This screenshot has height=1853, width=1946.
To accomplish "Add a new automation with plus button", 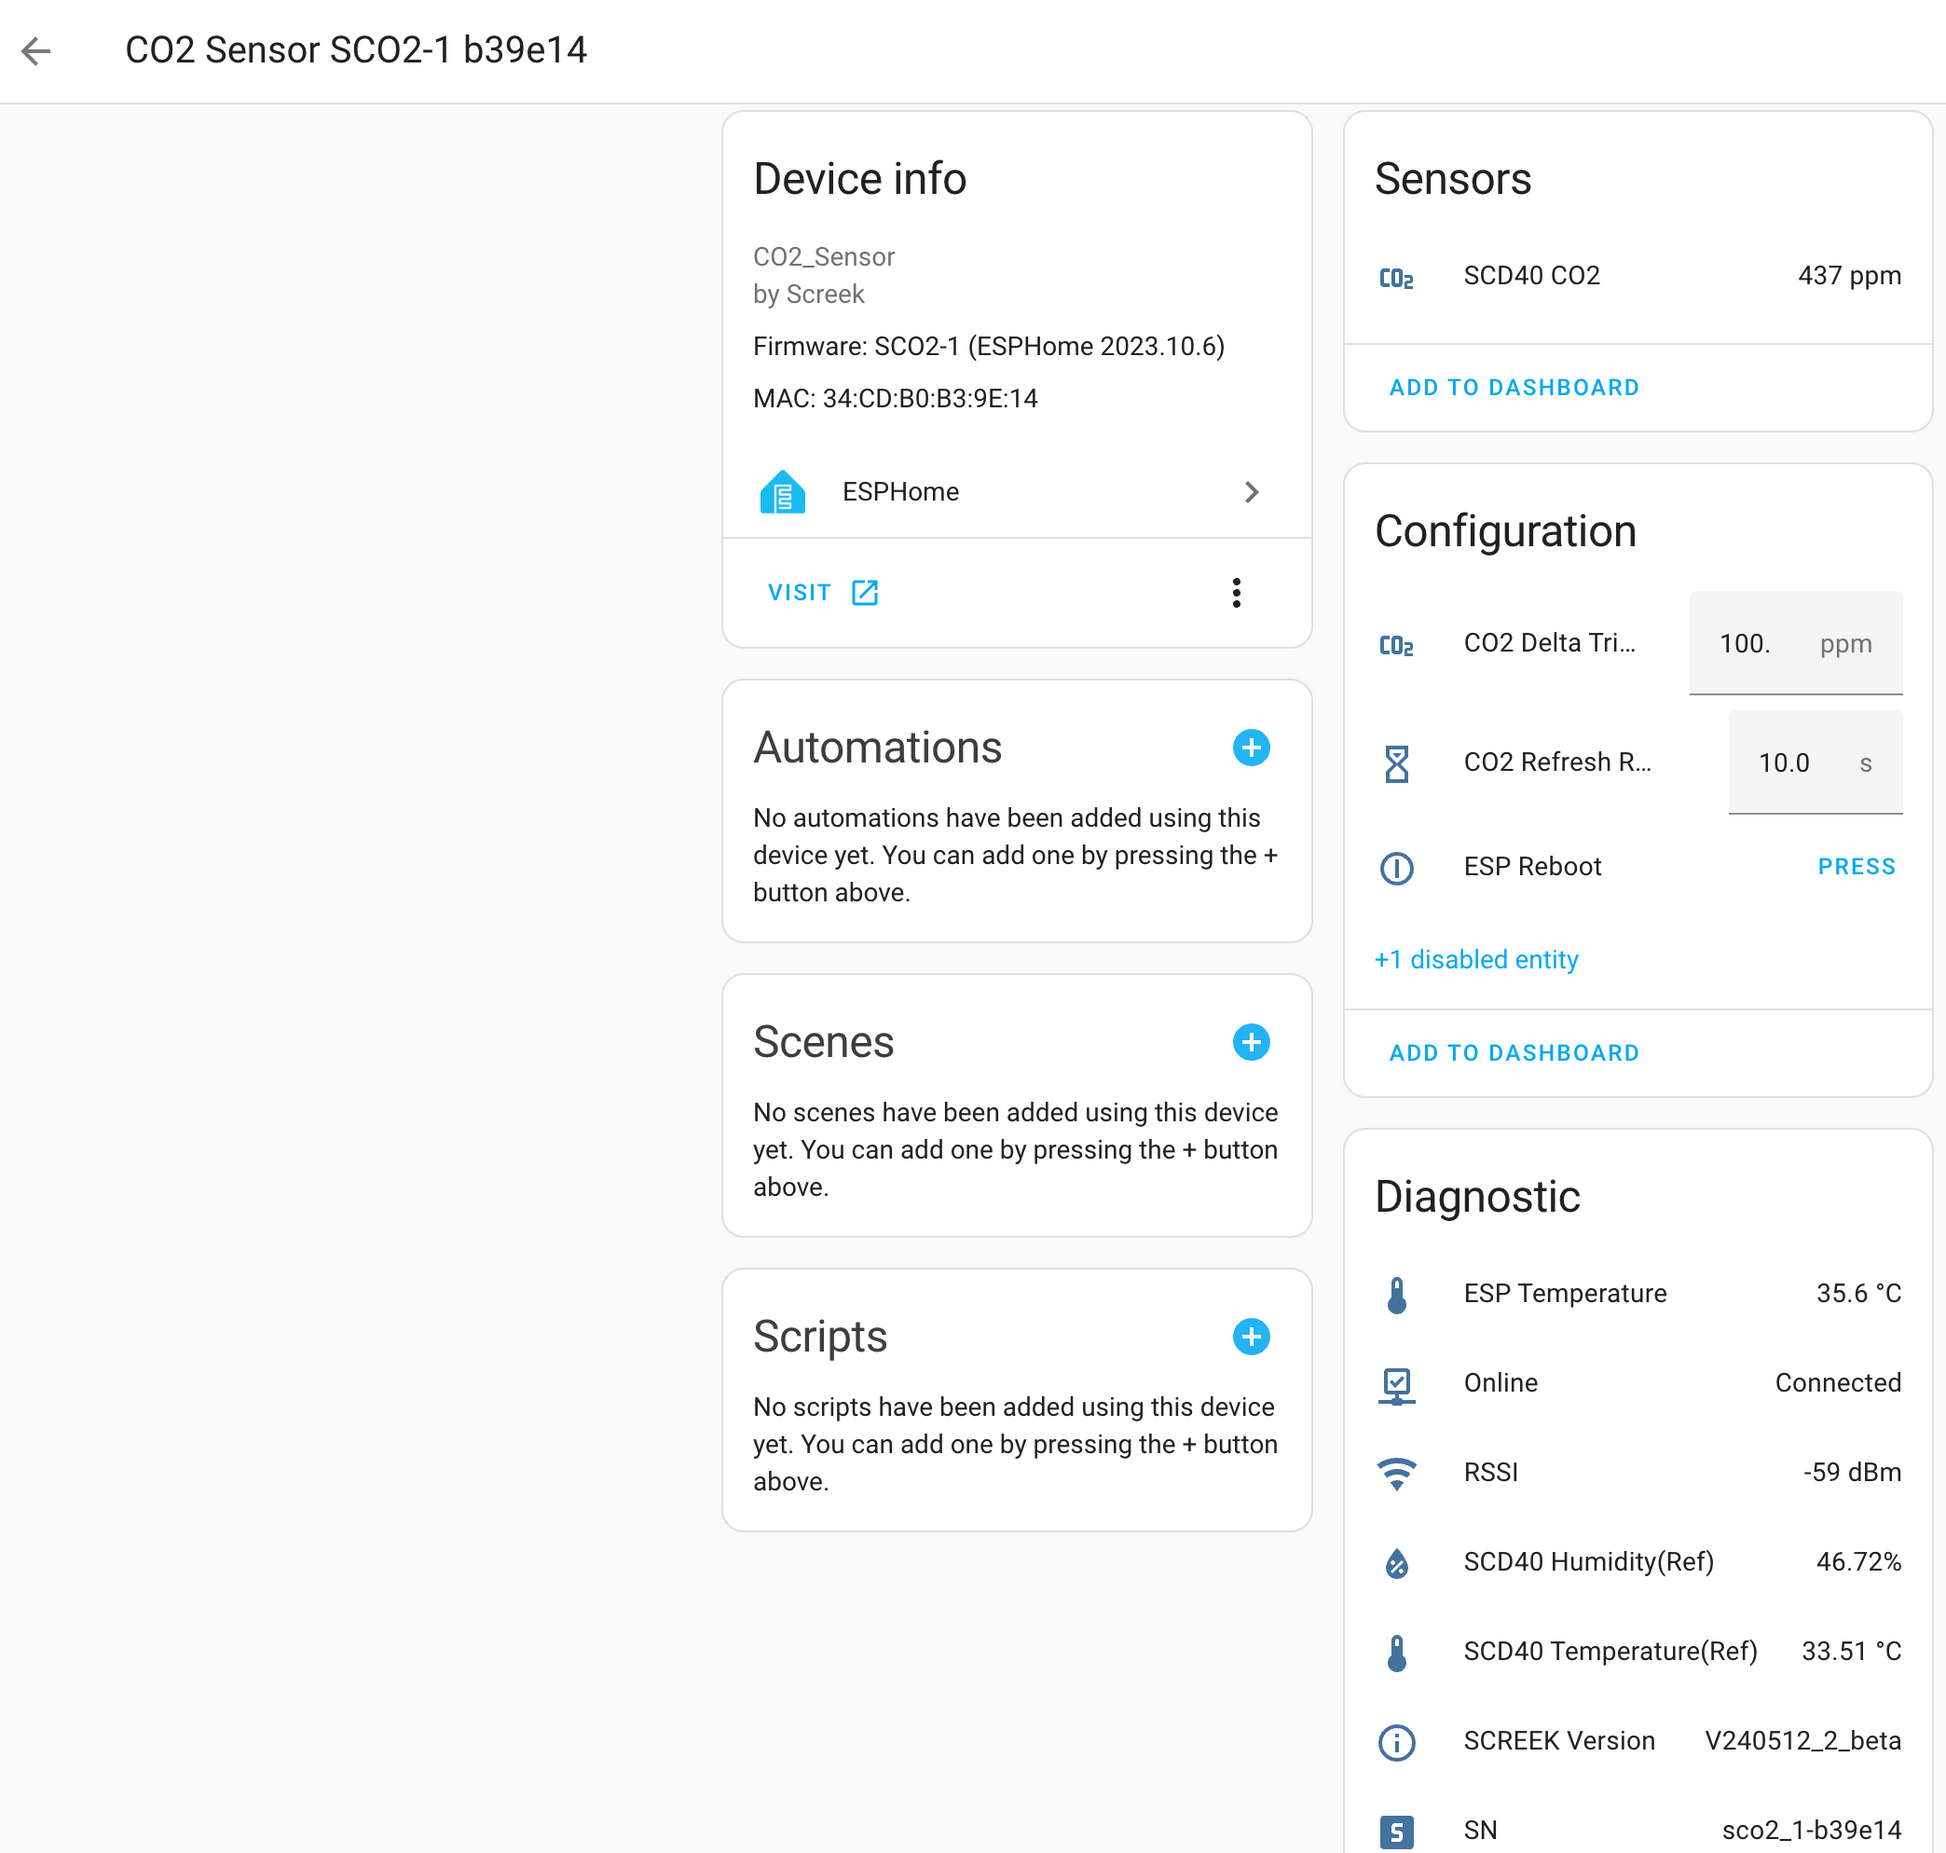I will (1251, 747).
